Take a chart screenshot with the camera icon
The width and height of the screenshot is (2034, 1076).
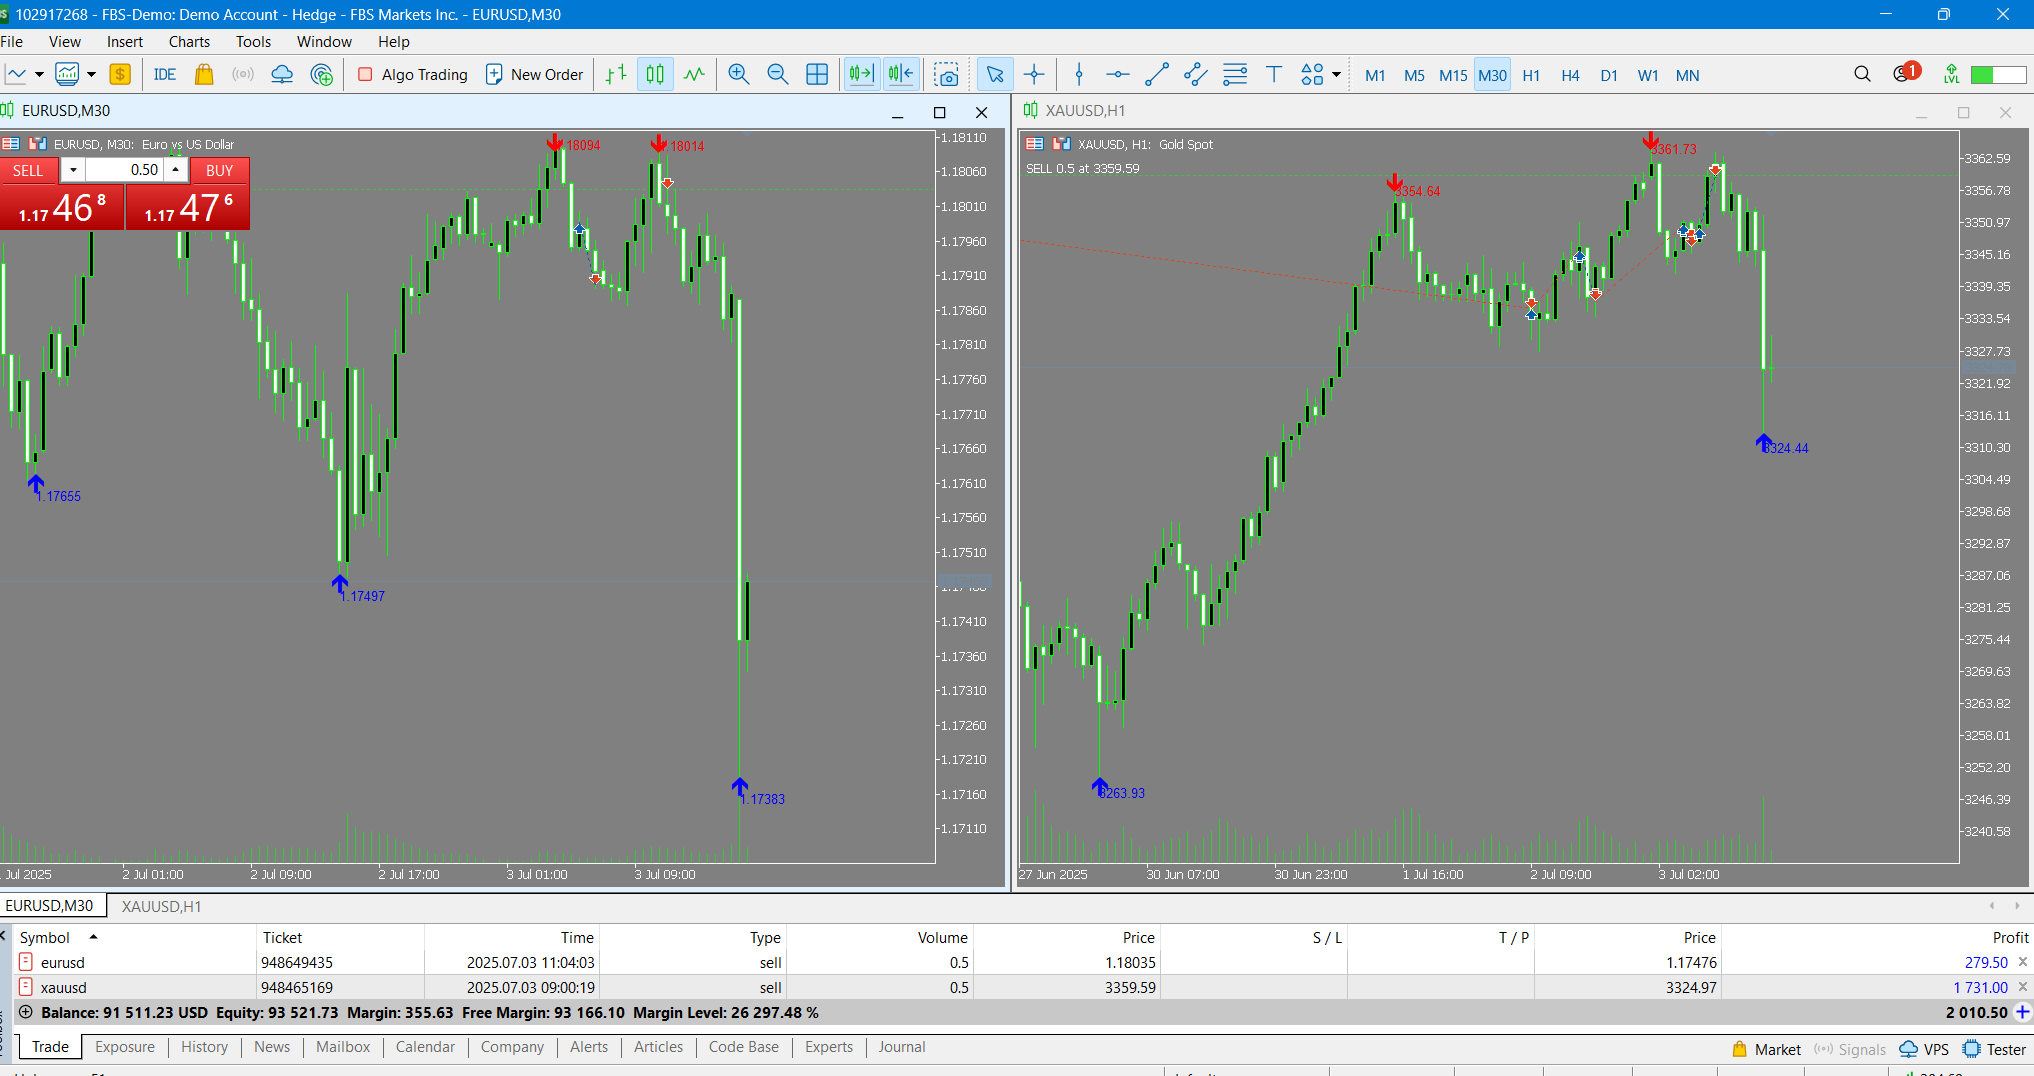pos(946,75)
